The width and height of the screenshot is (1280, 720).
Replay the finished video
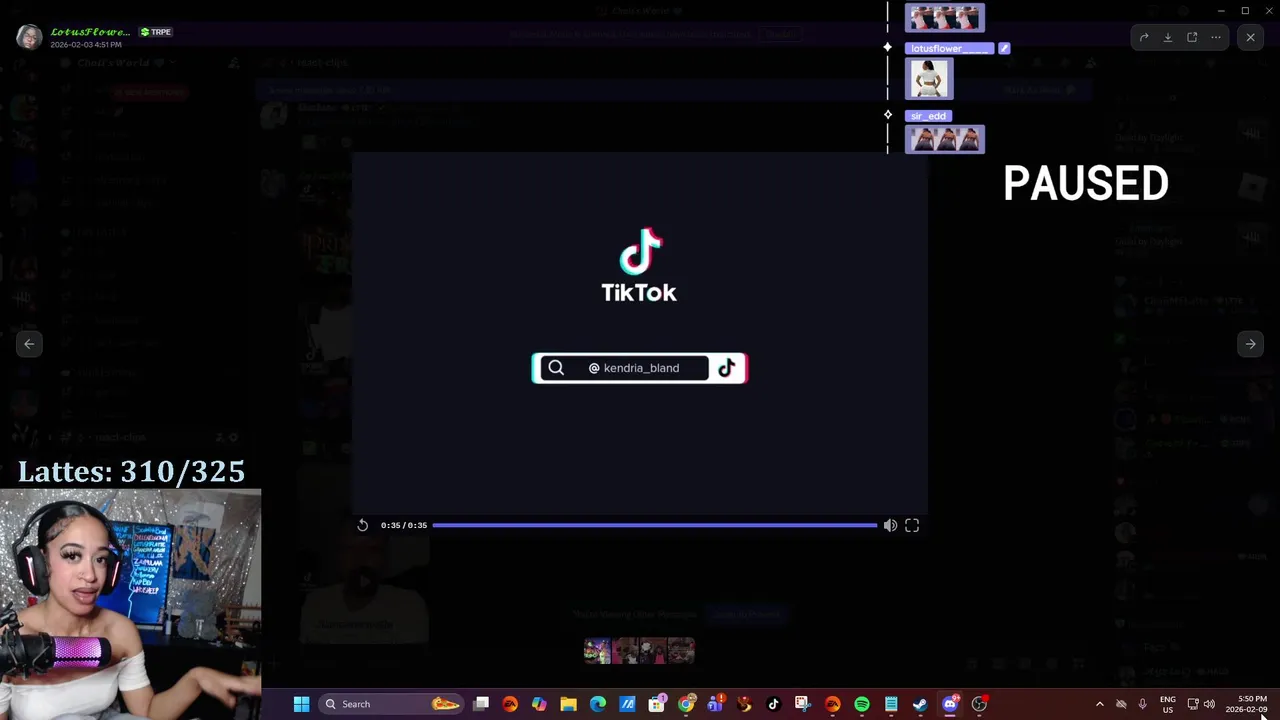click(363, 525)
